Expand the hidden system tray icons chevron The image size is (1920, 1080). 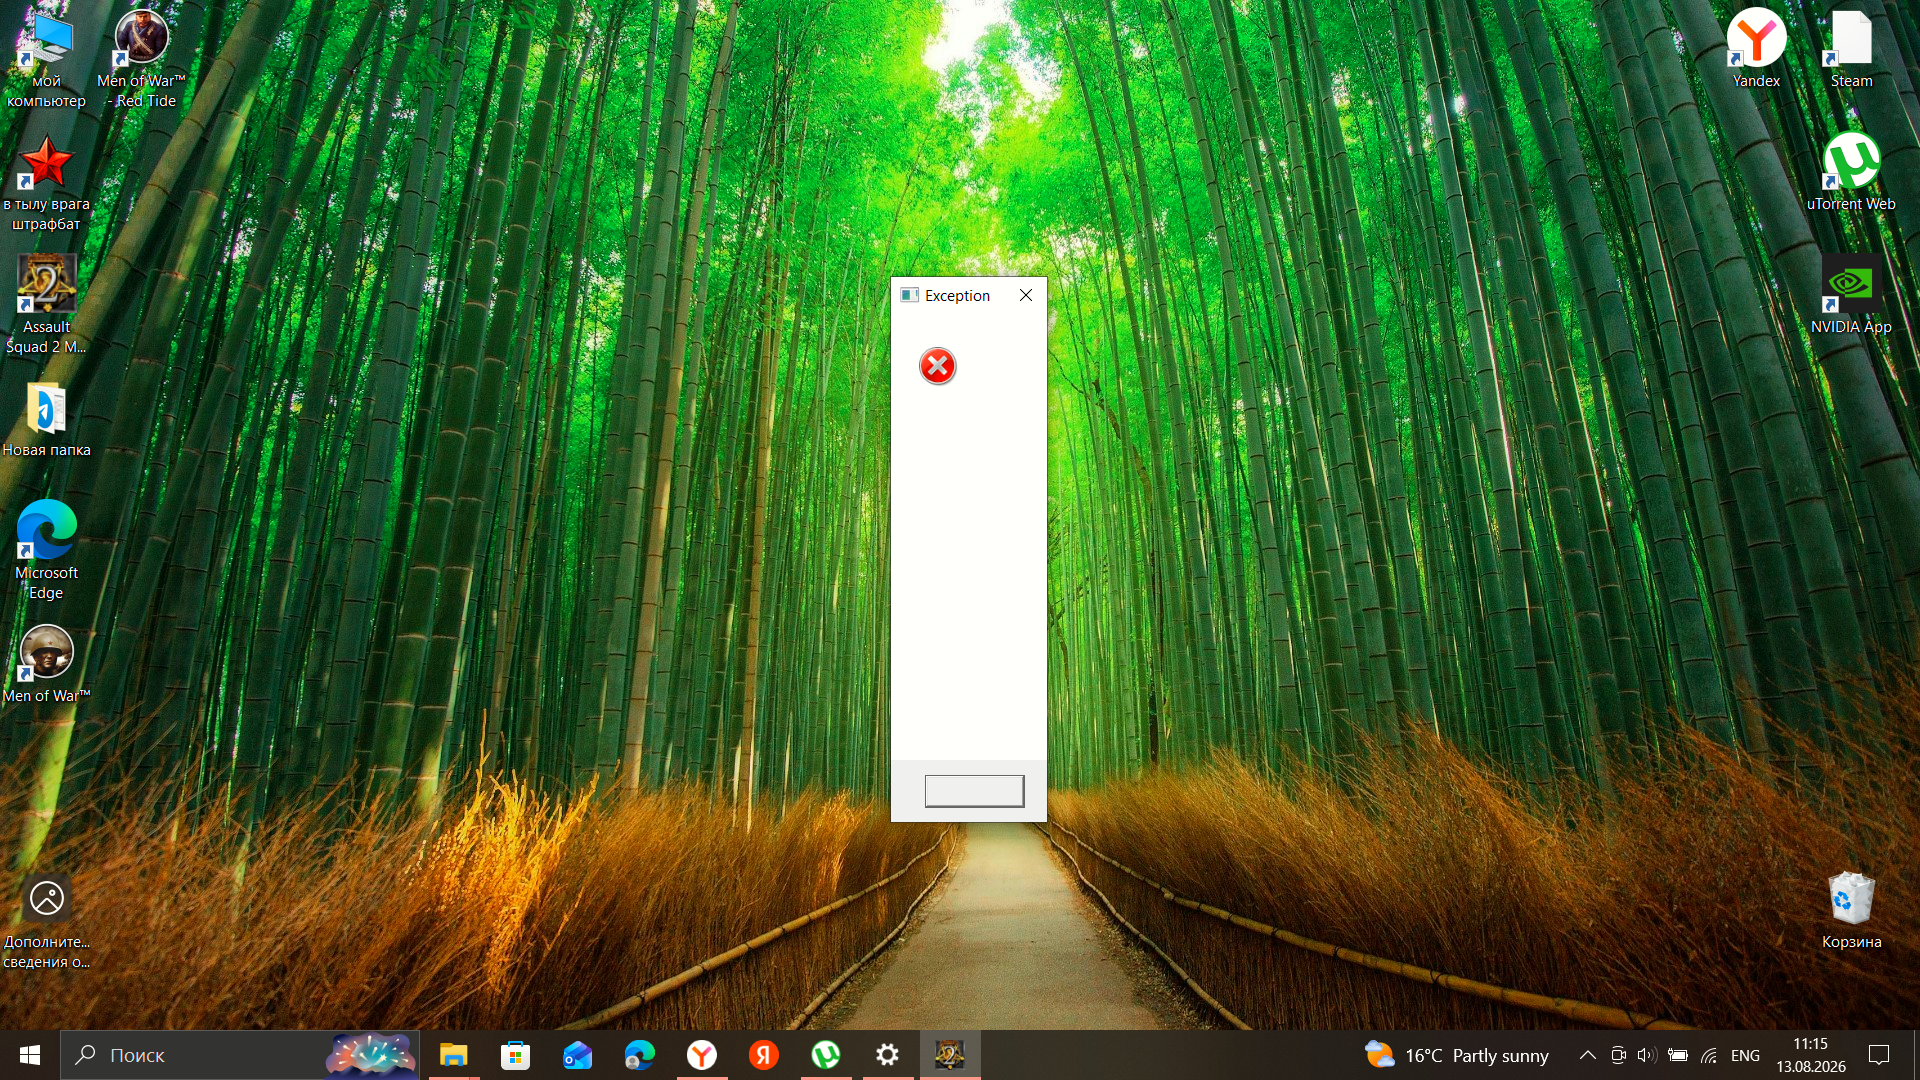click(x=1587, y=1055)
